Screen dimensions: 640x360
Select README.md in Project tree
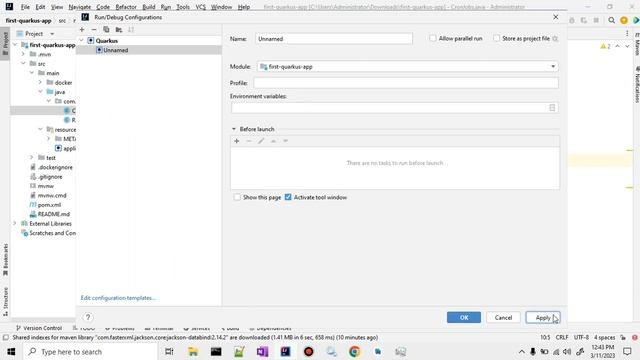pos(53,214)
